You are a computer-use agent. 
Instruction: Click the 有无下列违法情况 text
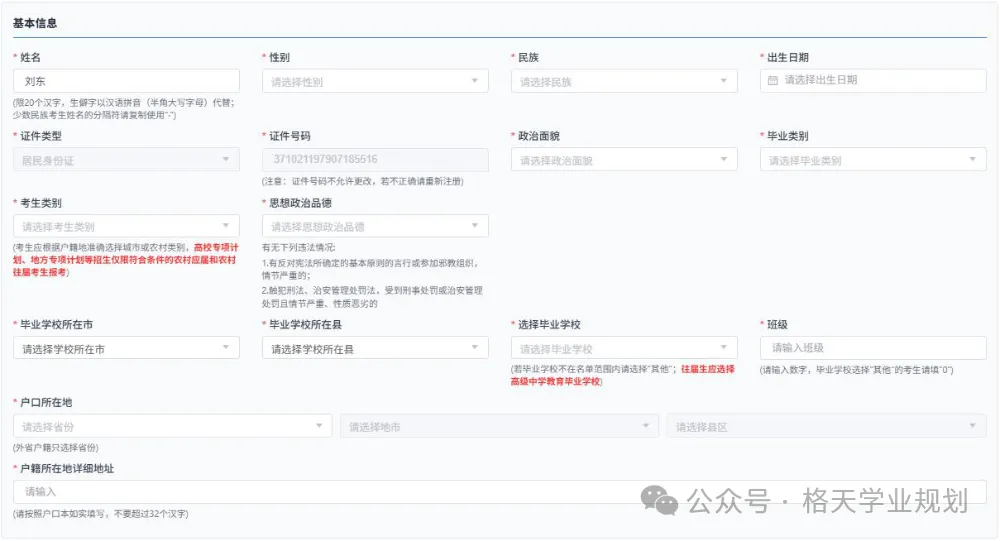298,248
